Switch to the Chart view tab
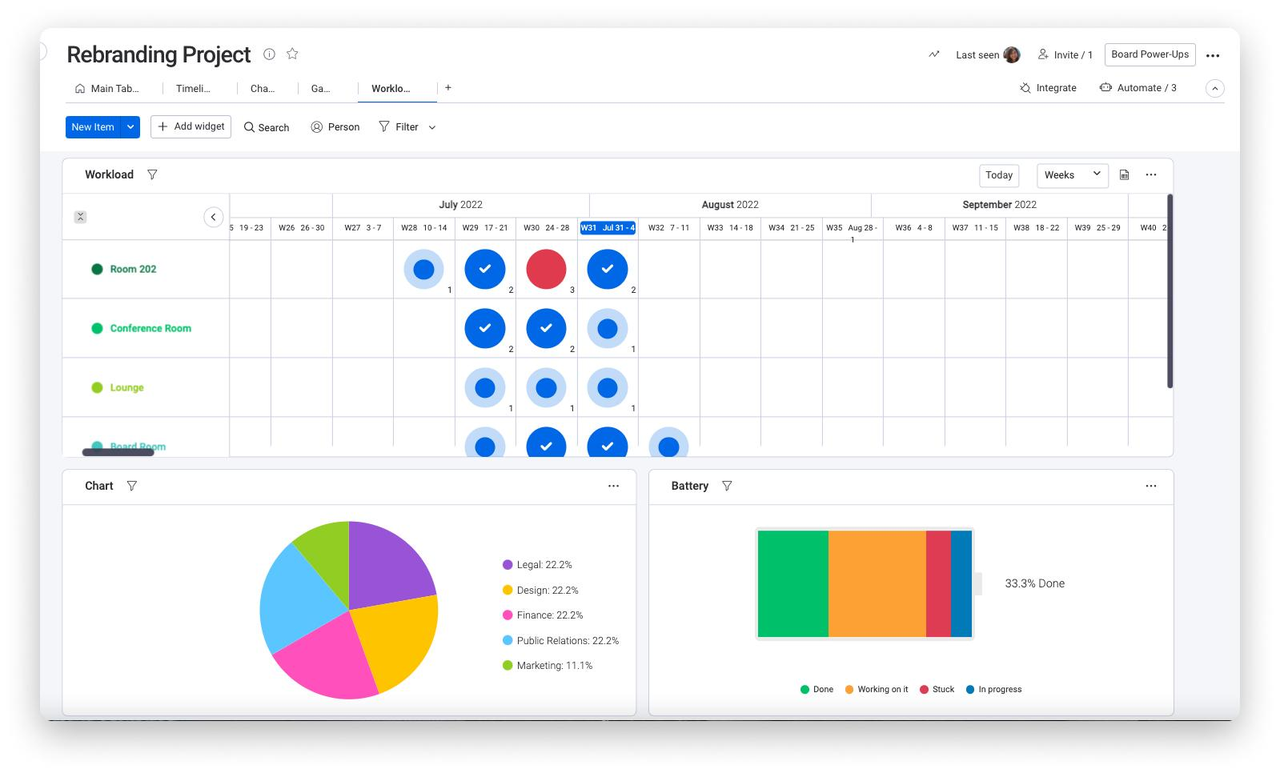The width and height of the screenshot is (1280, 773). pos(263,89)
